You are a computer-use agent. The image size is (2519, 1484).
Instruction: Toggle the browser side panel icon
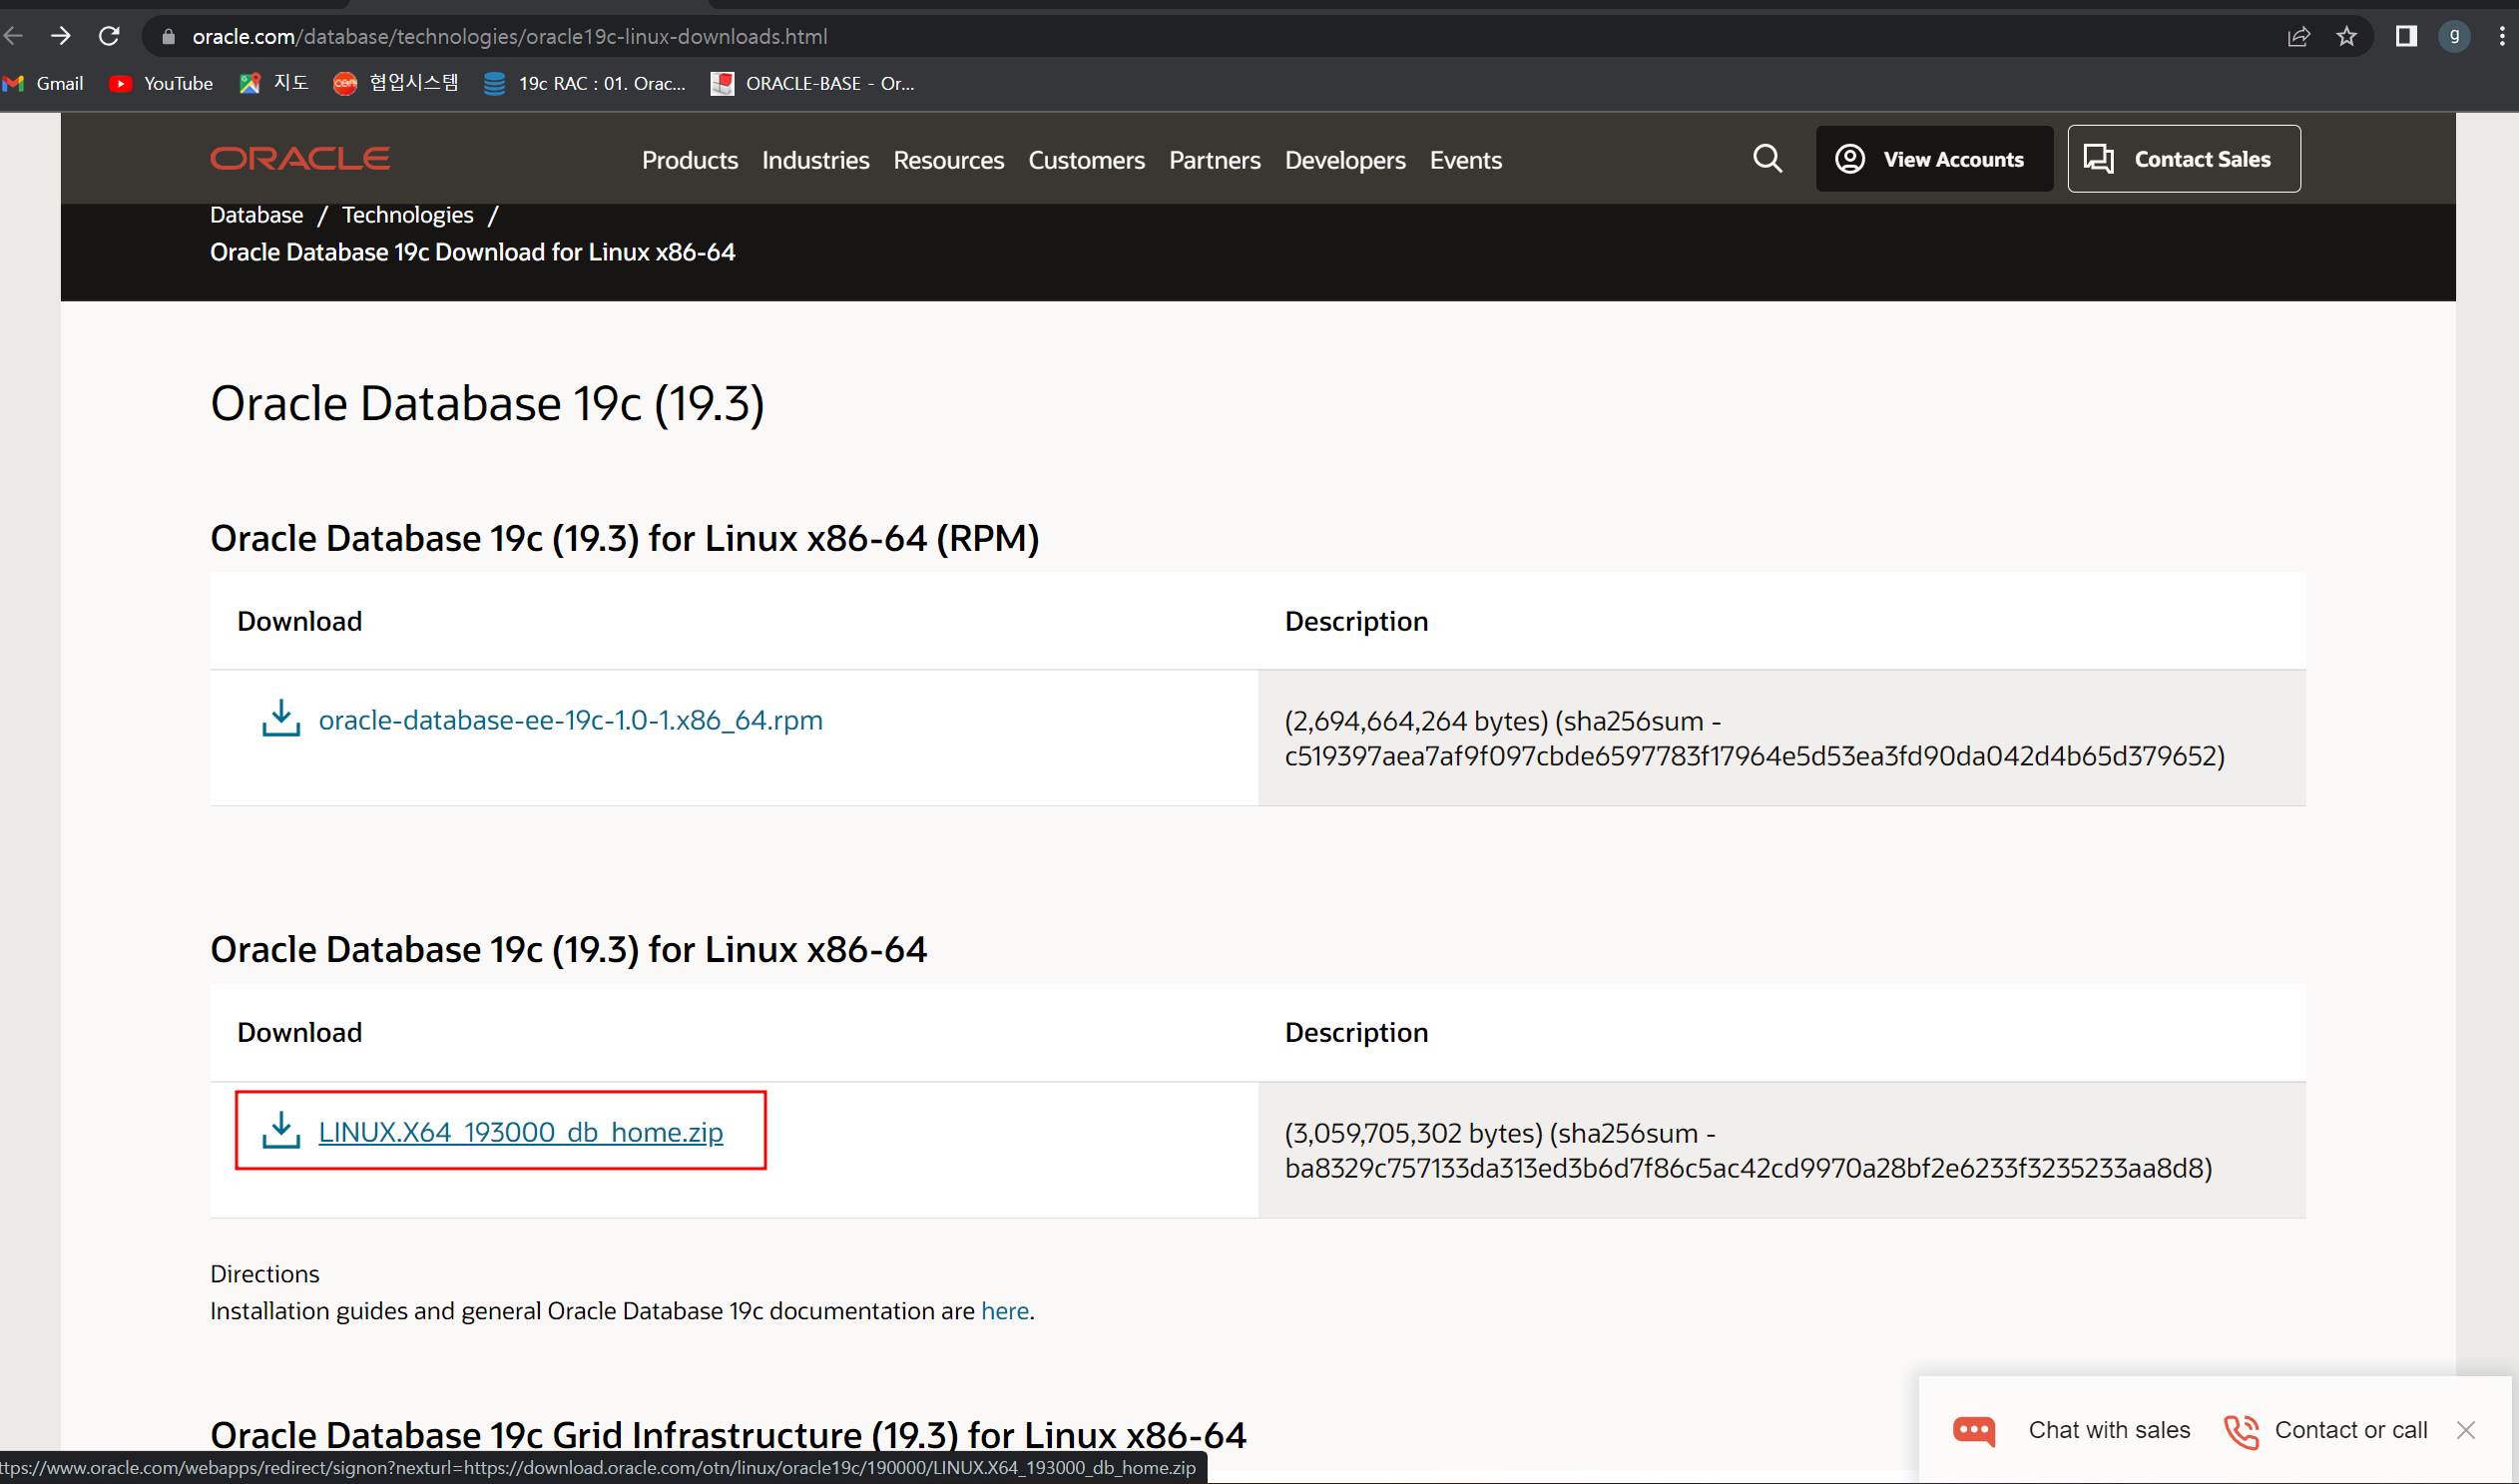pyautogui.click(x=2405, y=37)
